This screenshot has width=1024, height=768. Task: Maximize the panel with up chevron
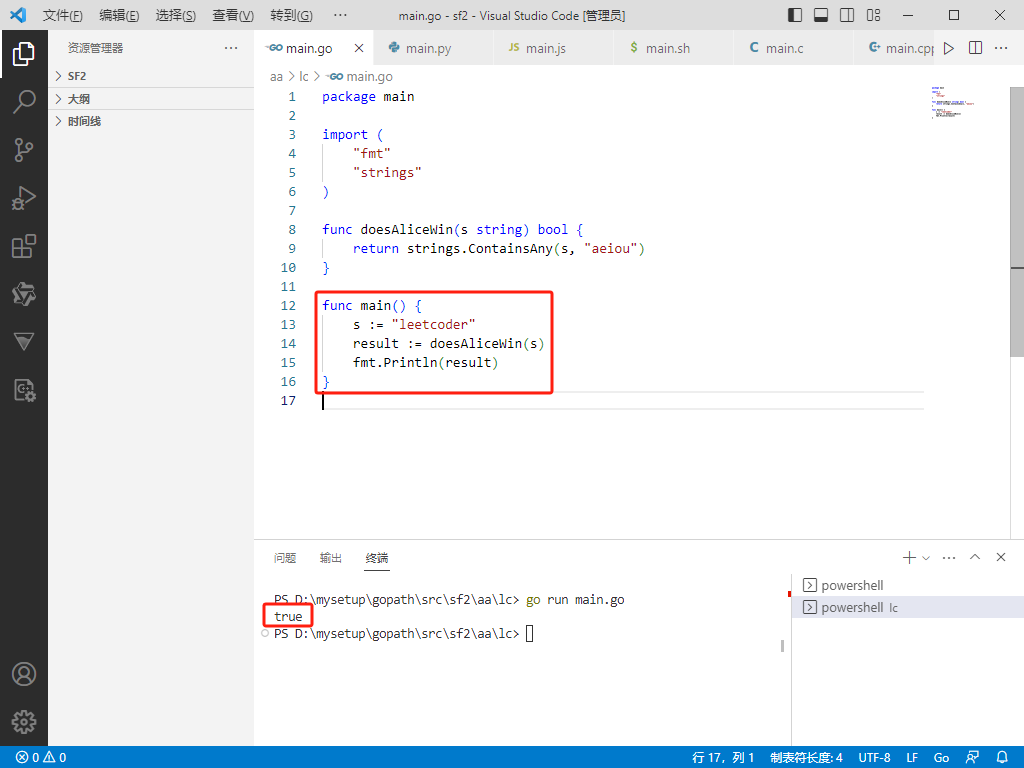(x=975, y=557)
